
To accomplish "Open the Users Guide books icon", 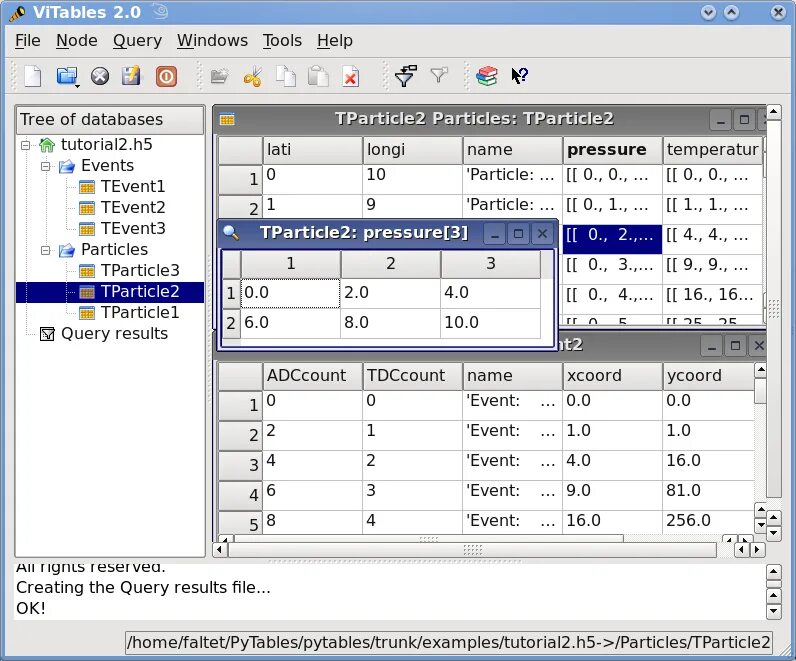I will point(487,76).
